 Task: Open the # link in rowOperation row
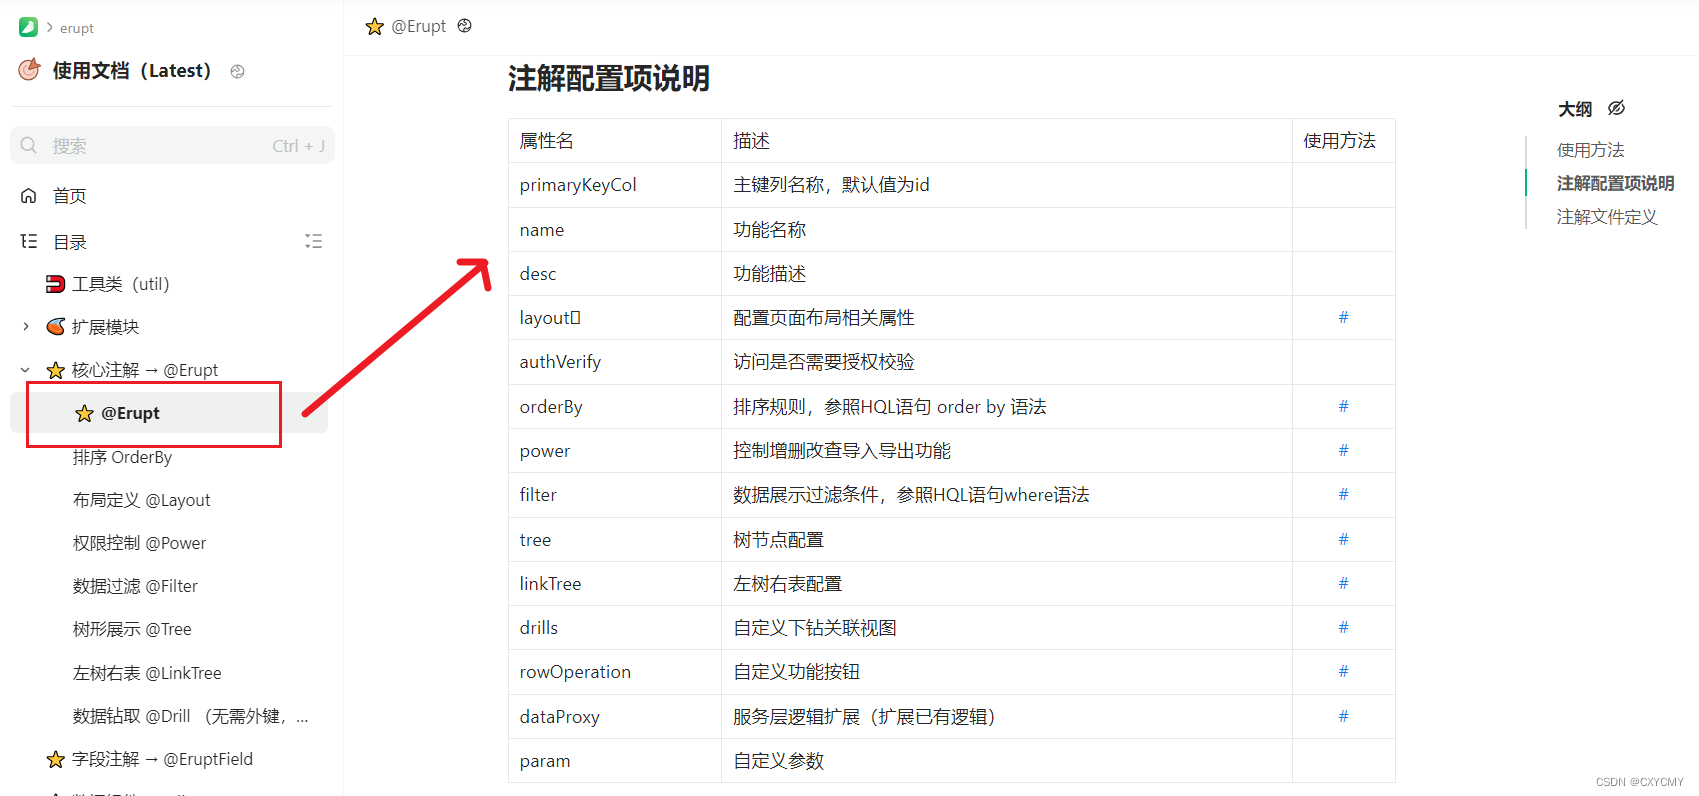tap(1343, 671)
